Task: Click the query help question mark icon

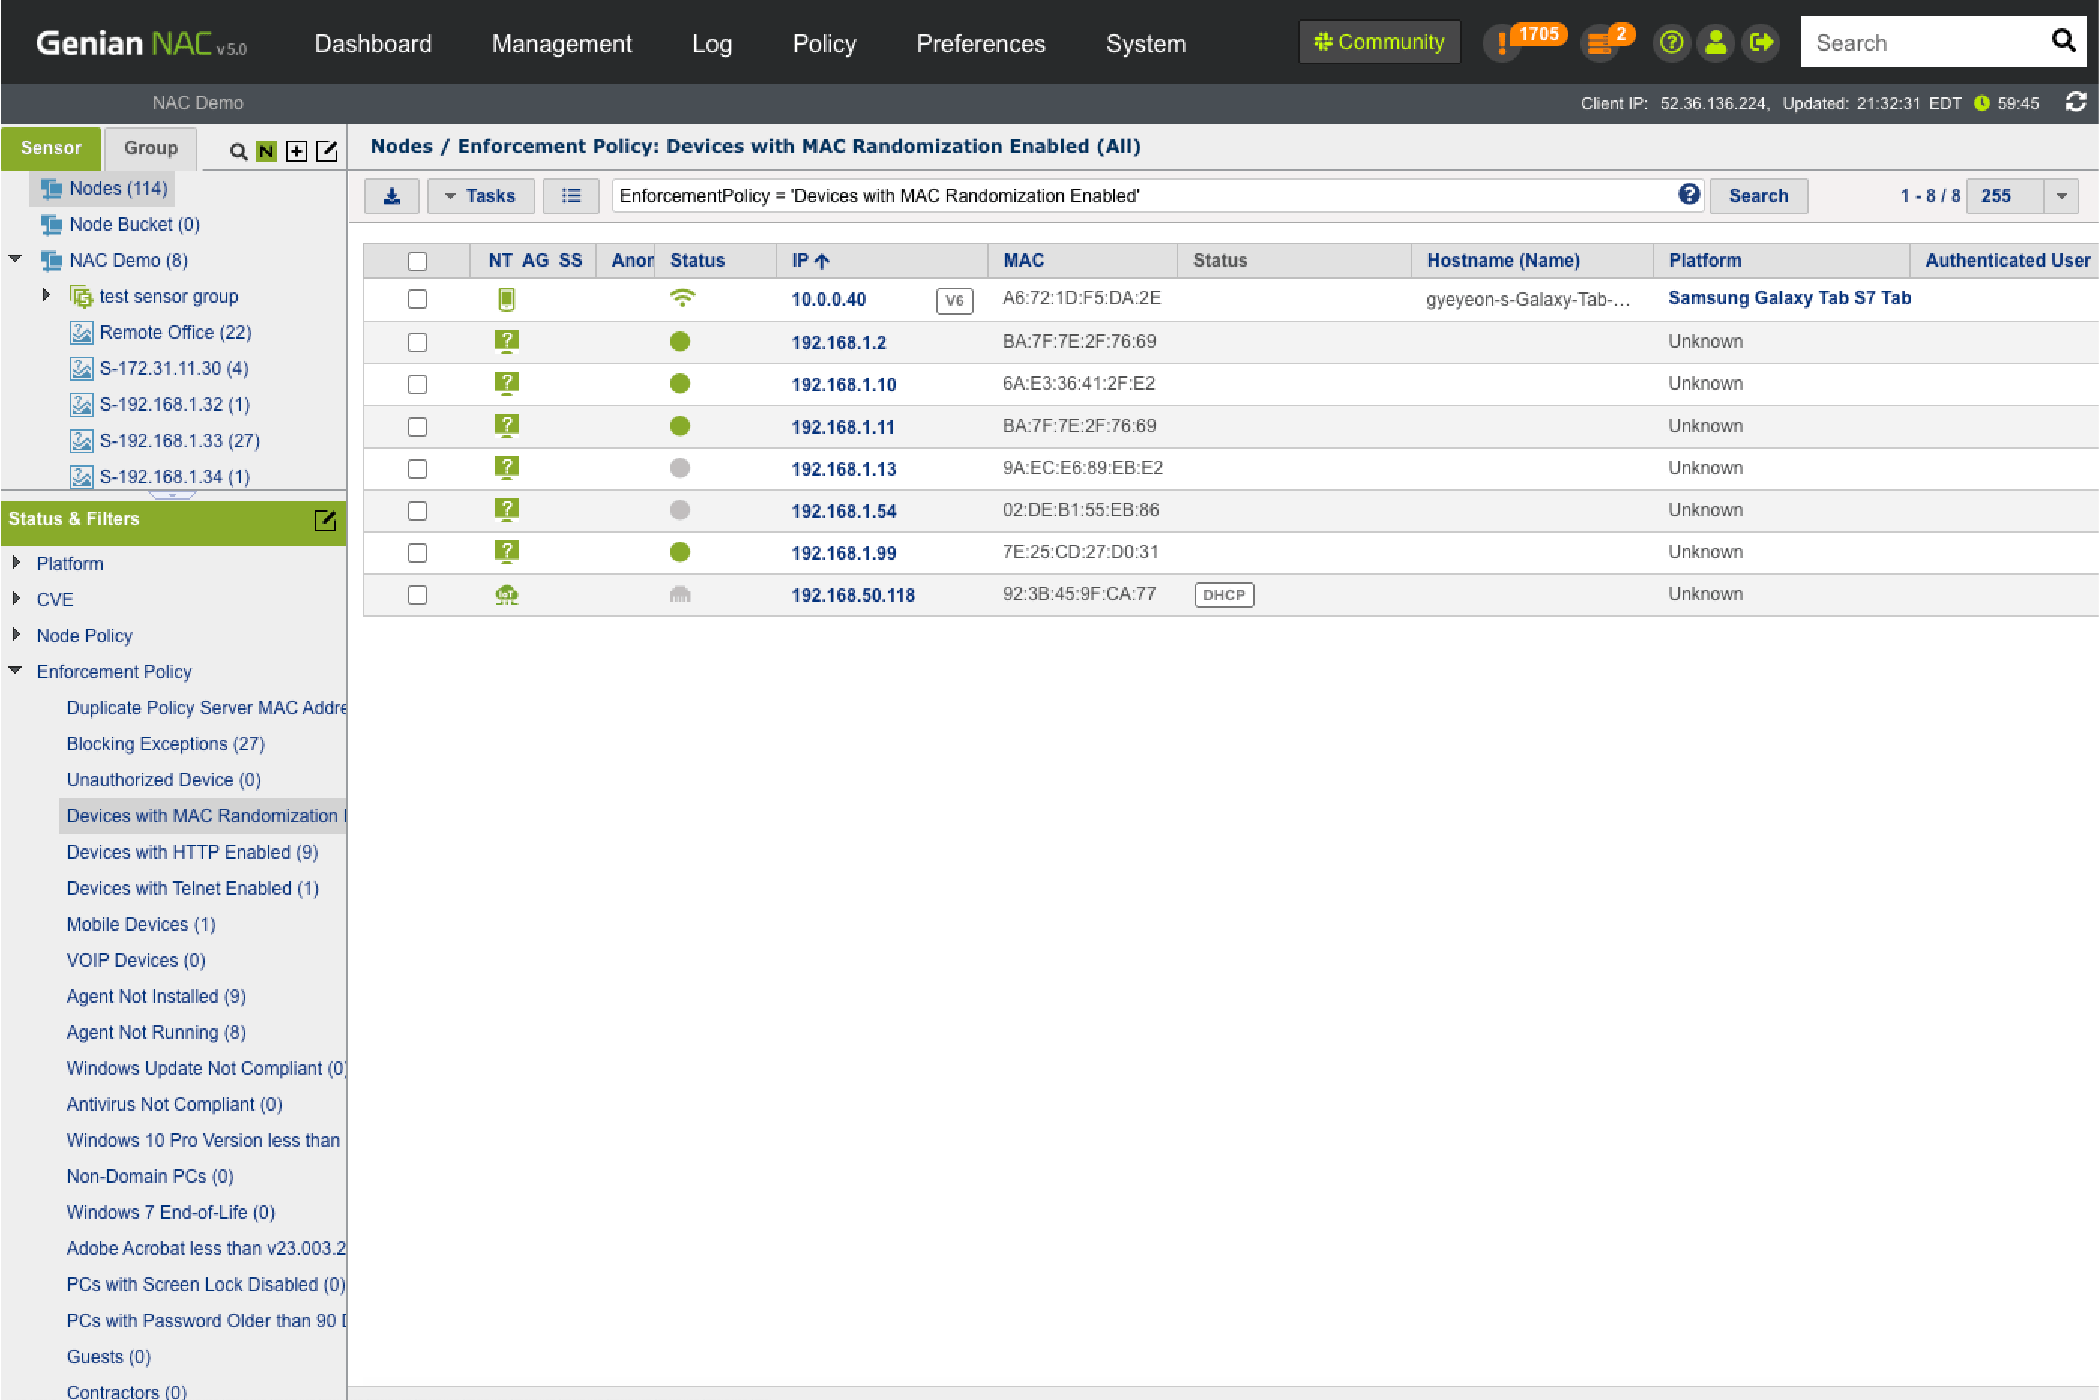Action: pos(1689,195)
